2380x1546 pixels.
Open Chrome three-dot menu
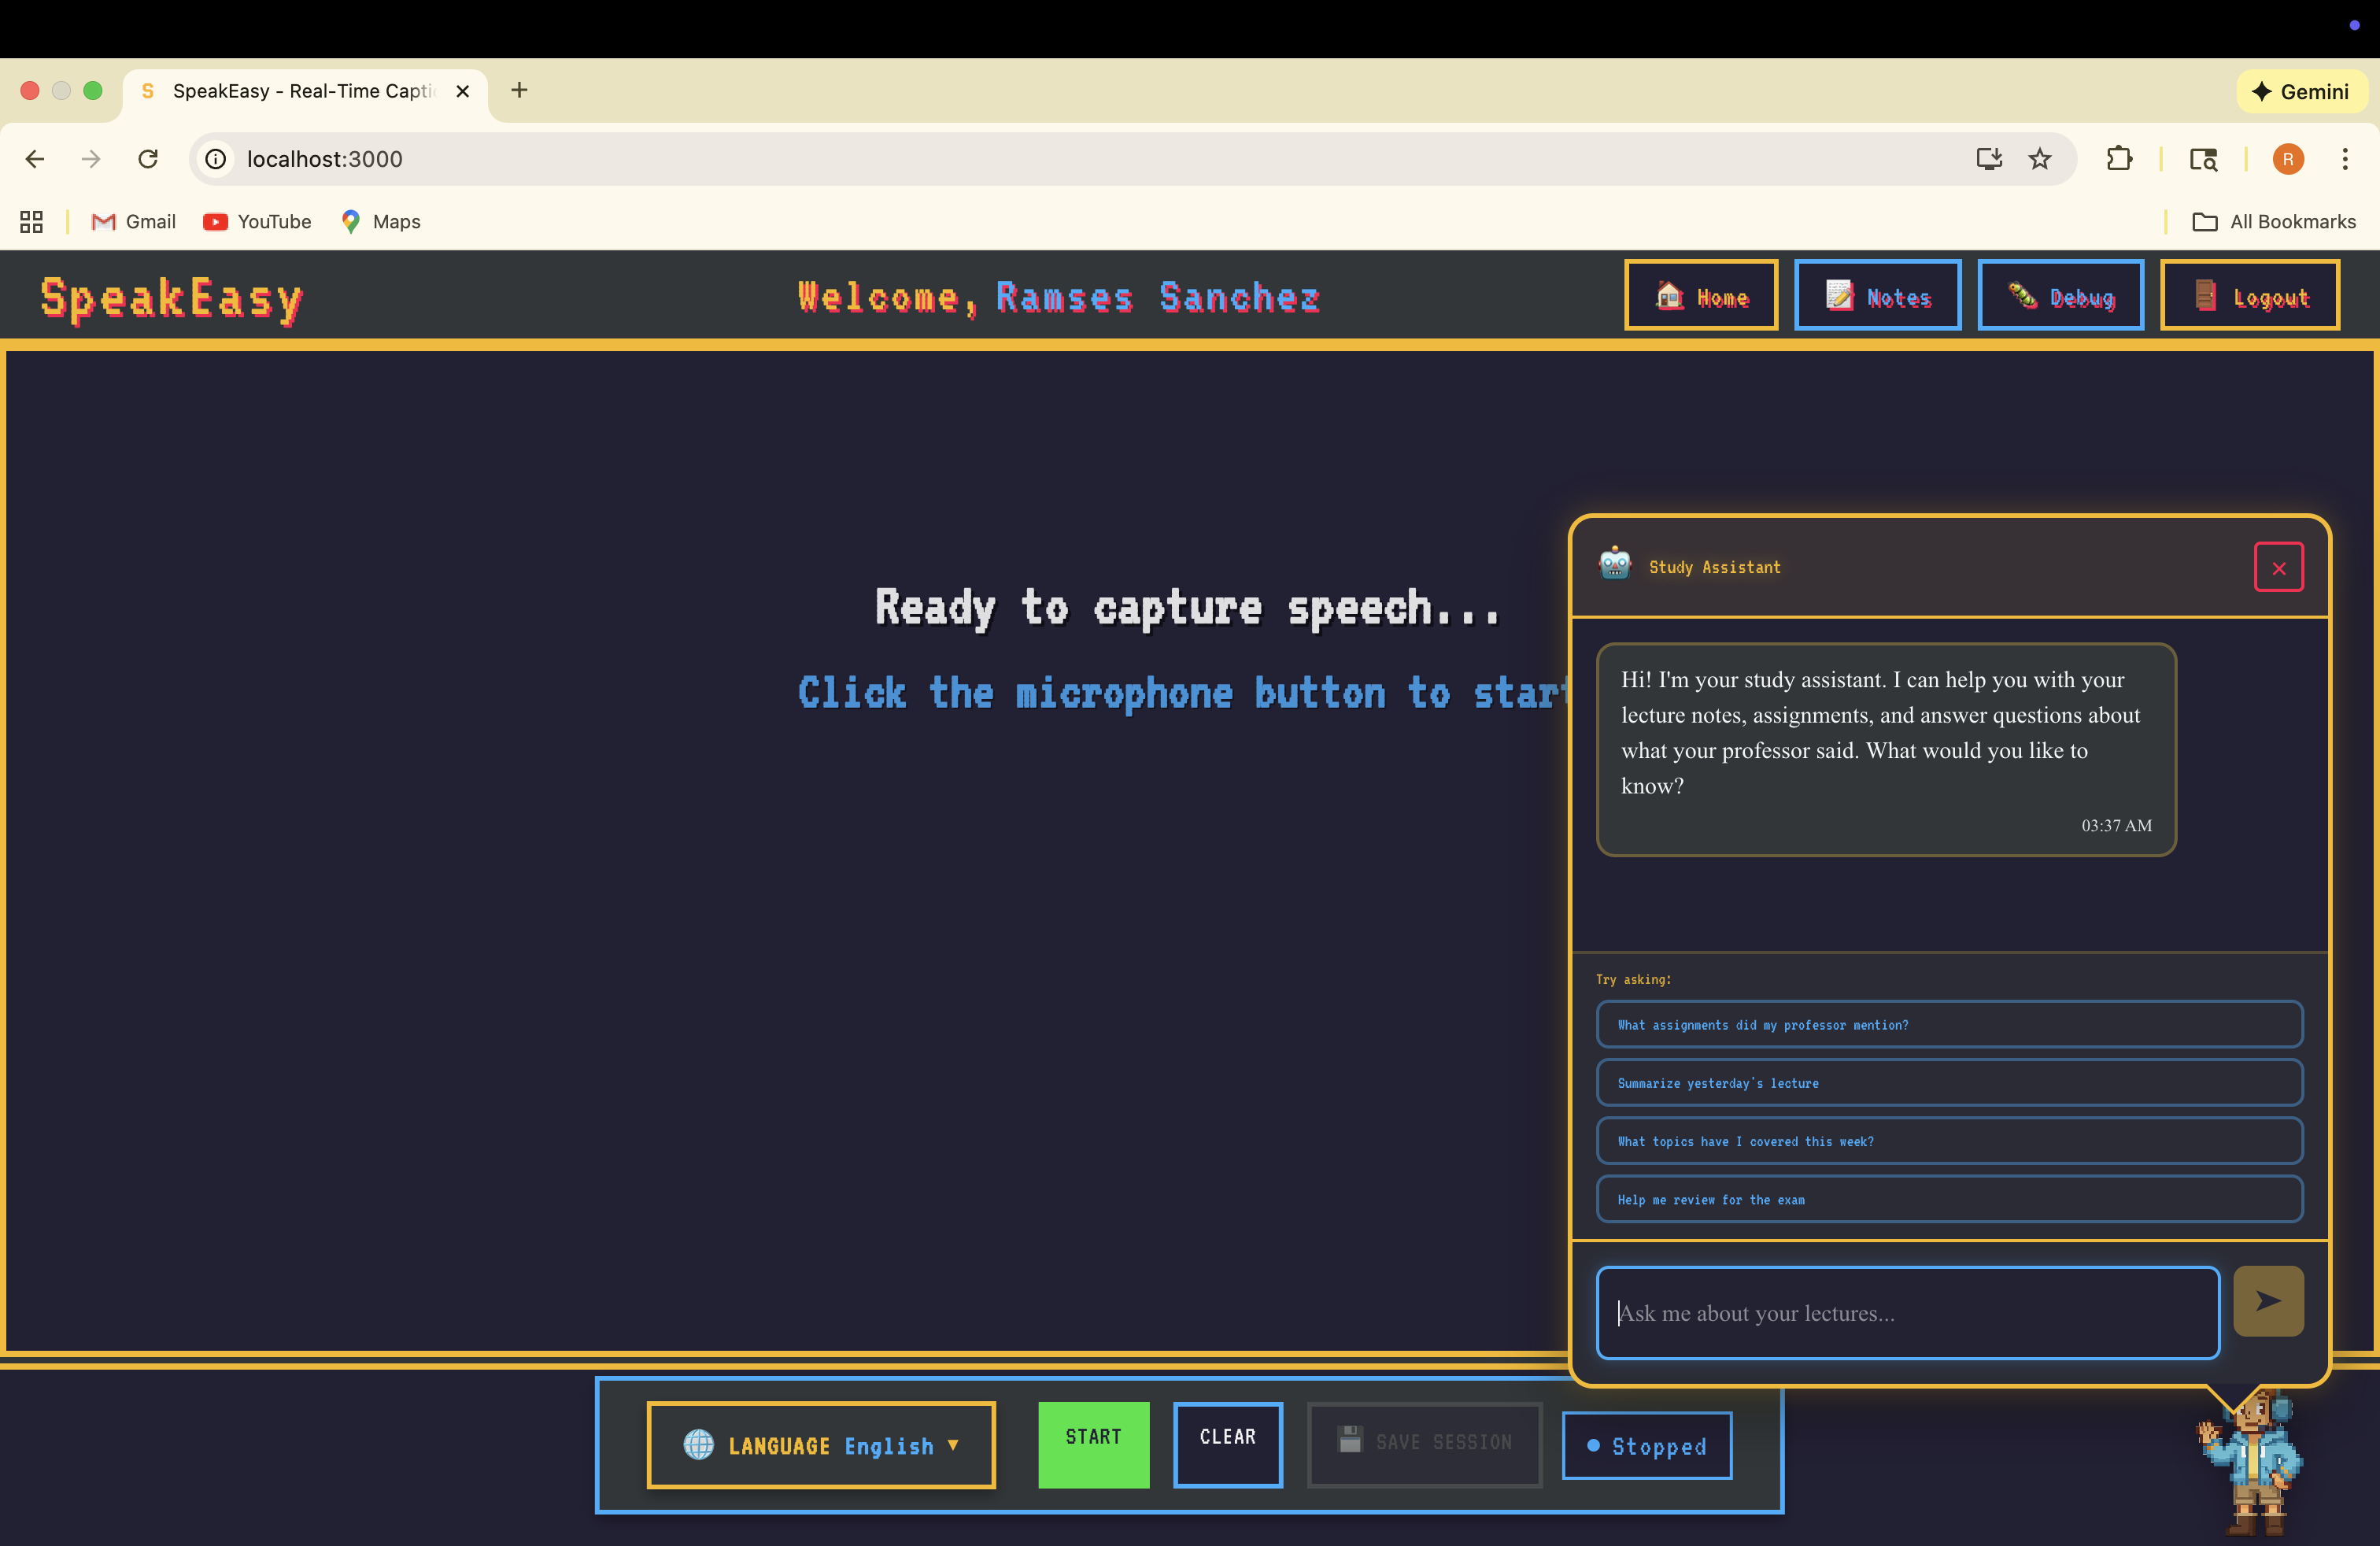(2344, 159)
